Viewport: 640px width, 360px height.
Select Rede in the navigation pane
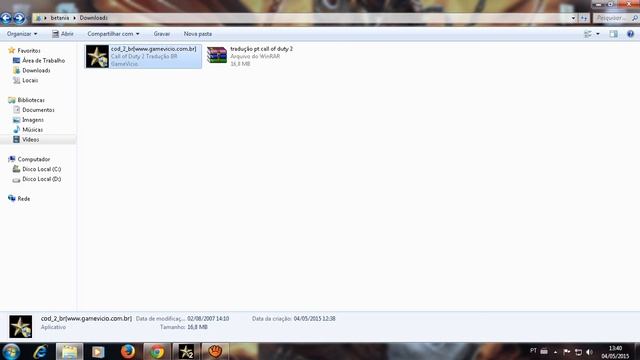coord(24,199)
